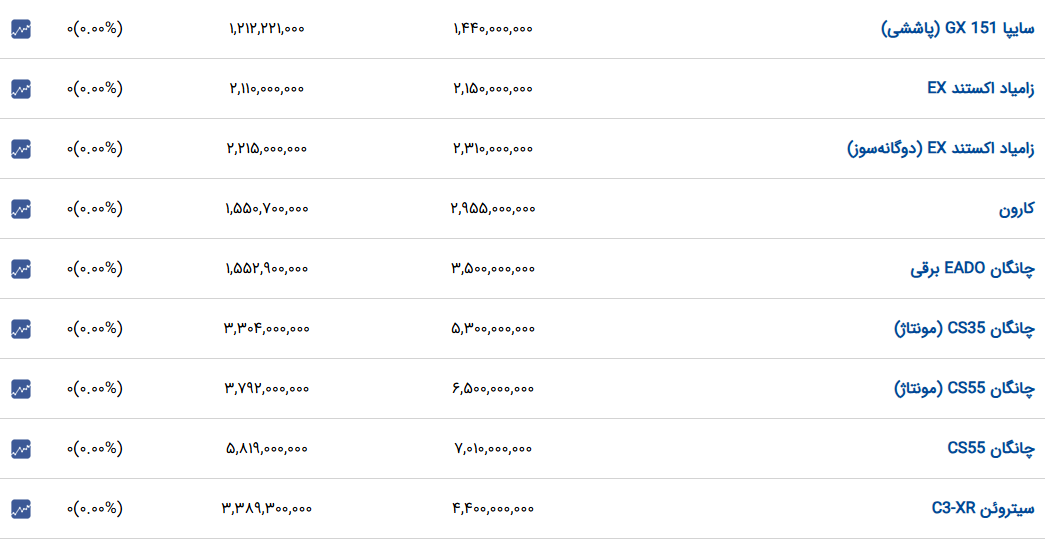Open chart icon for زامیاد اکستند EX row

(21, 89)
